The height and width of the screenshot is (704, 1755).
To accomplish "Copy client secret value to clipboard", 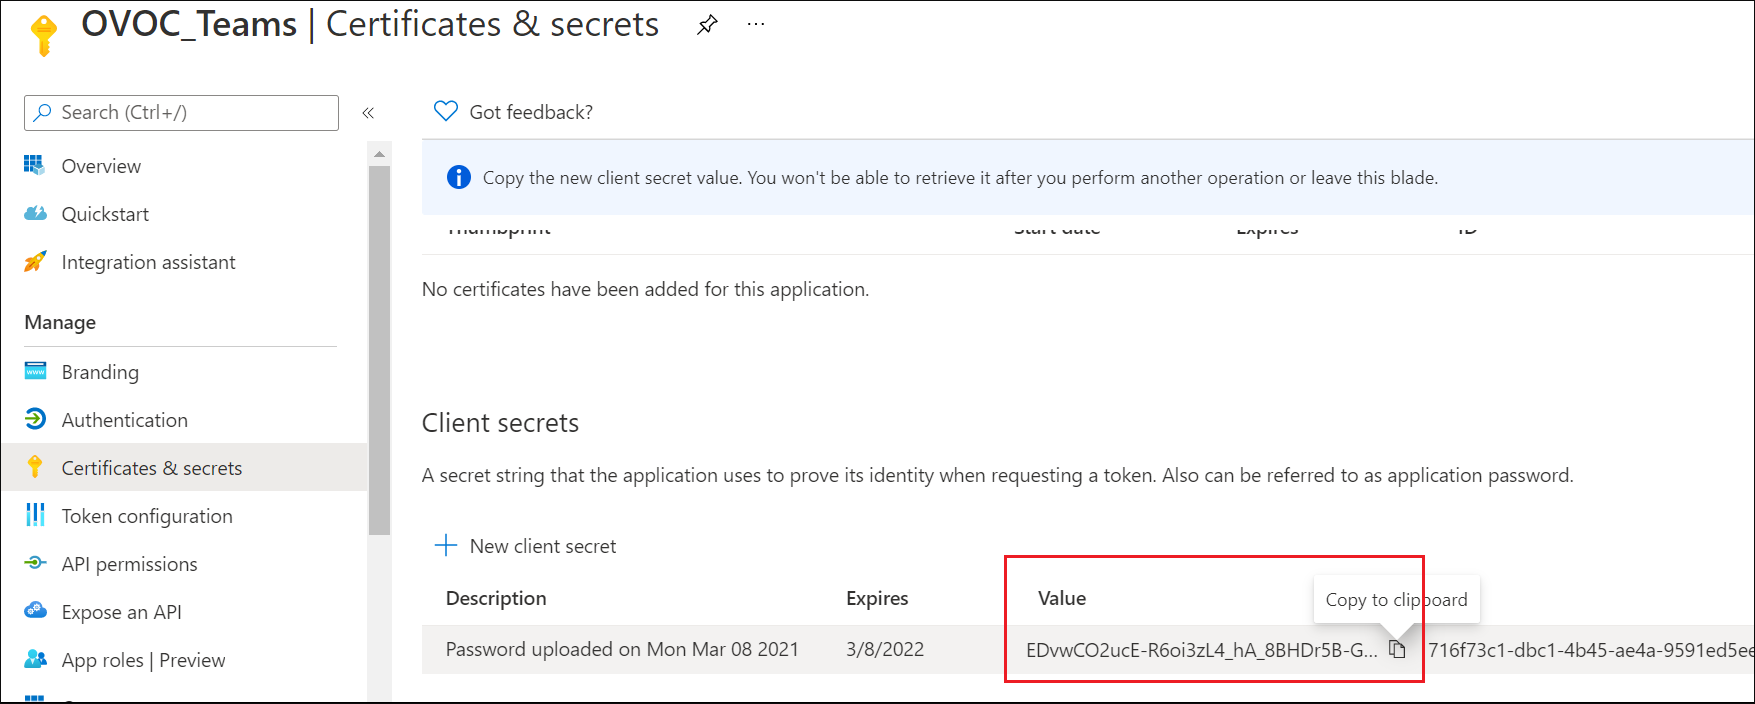I will point(1397,650).
